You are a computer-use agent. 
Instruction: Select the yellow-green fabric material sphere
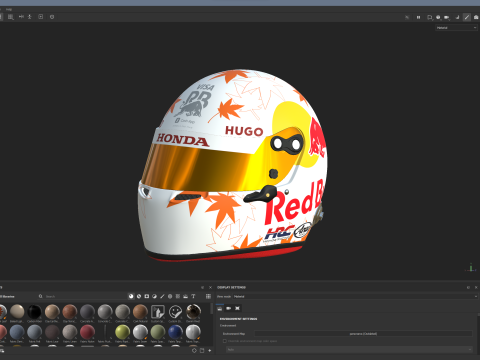coord(122,332)
